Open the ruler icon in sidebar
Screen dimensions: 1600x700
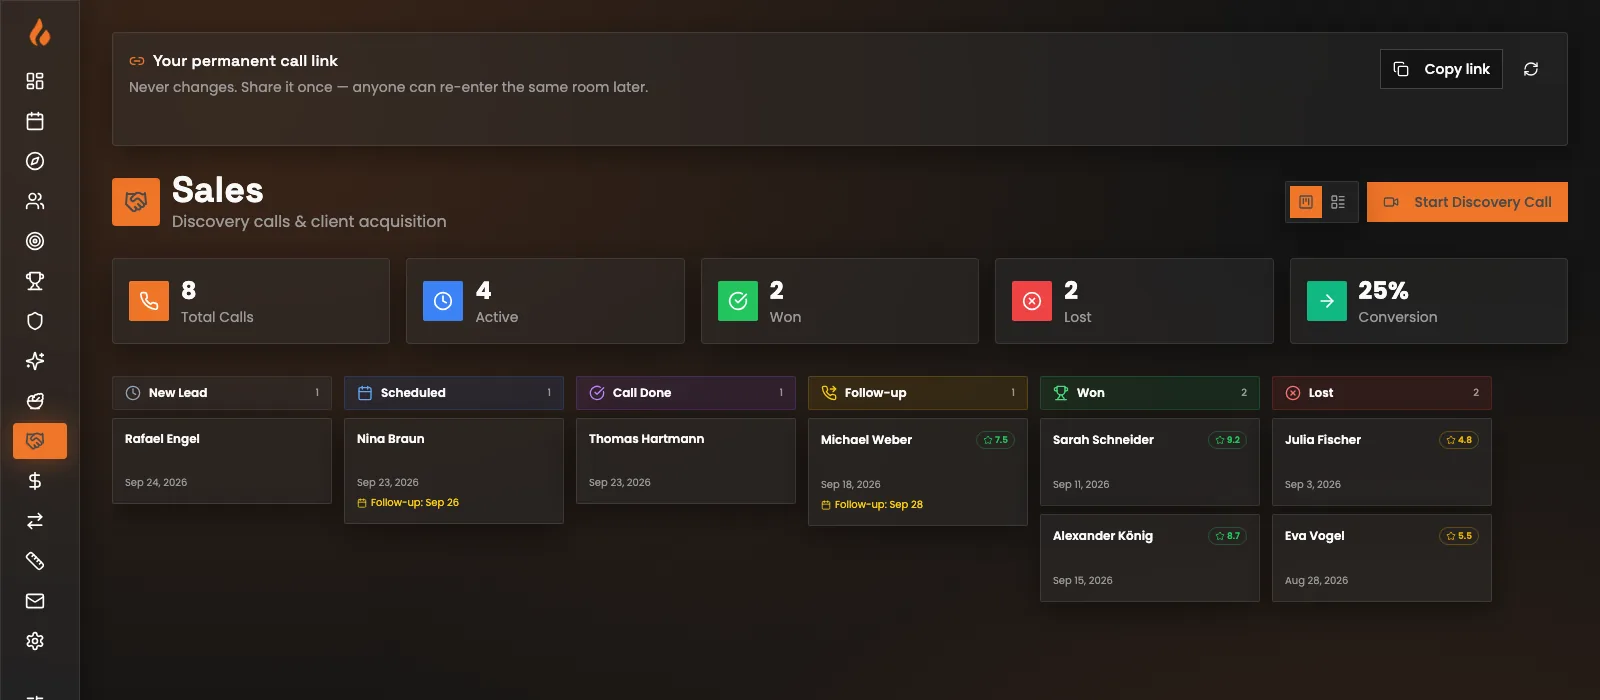tap(35, 561)
